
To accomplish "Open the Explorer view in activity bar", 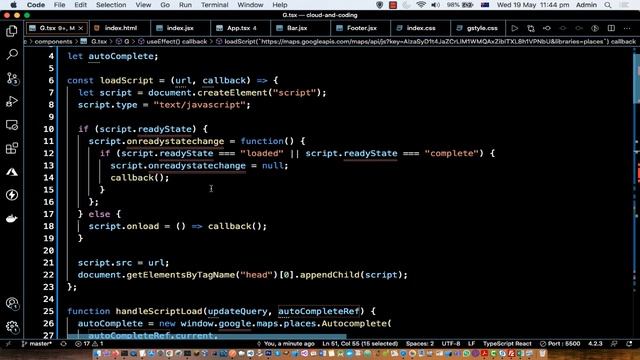I will pos(12,31).
